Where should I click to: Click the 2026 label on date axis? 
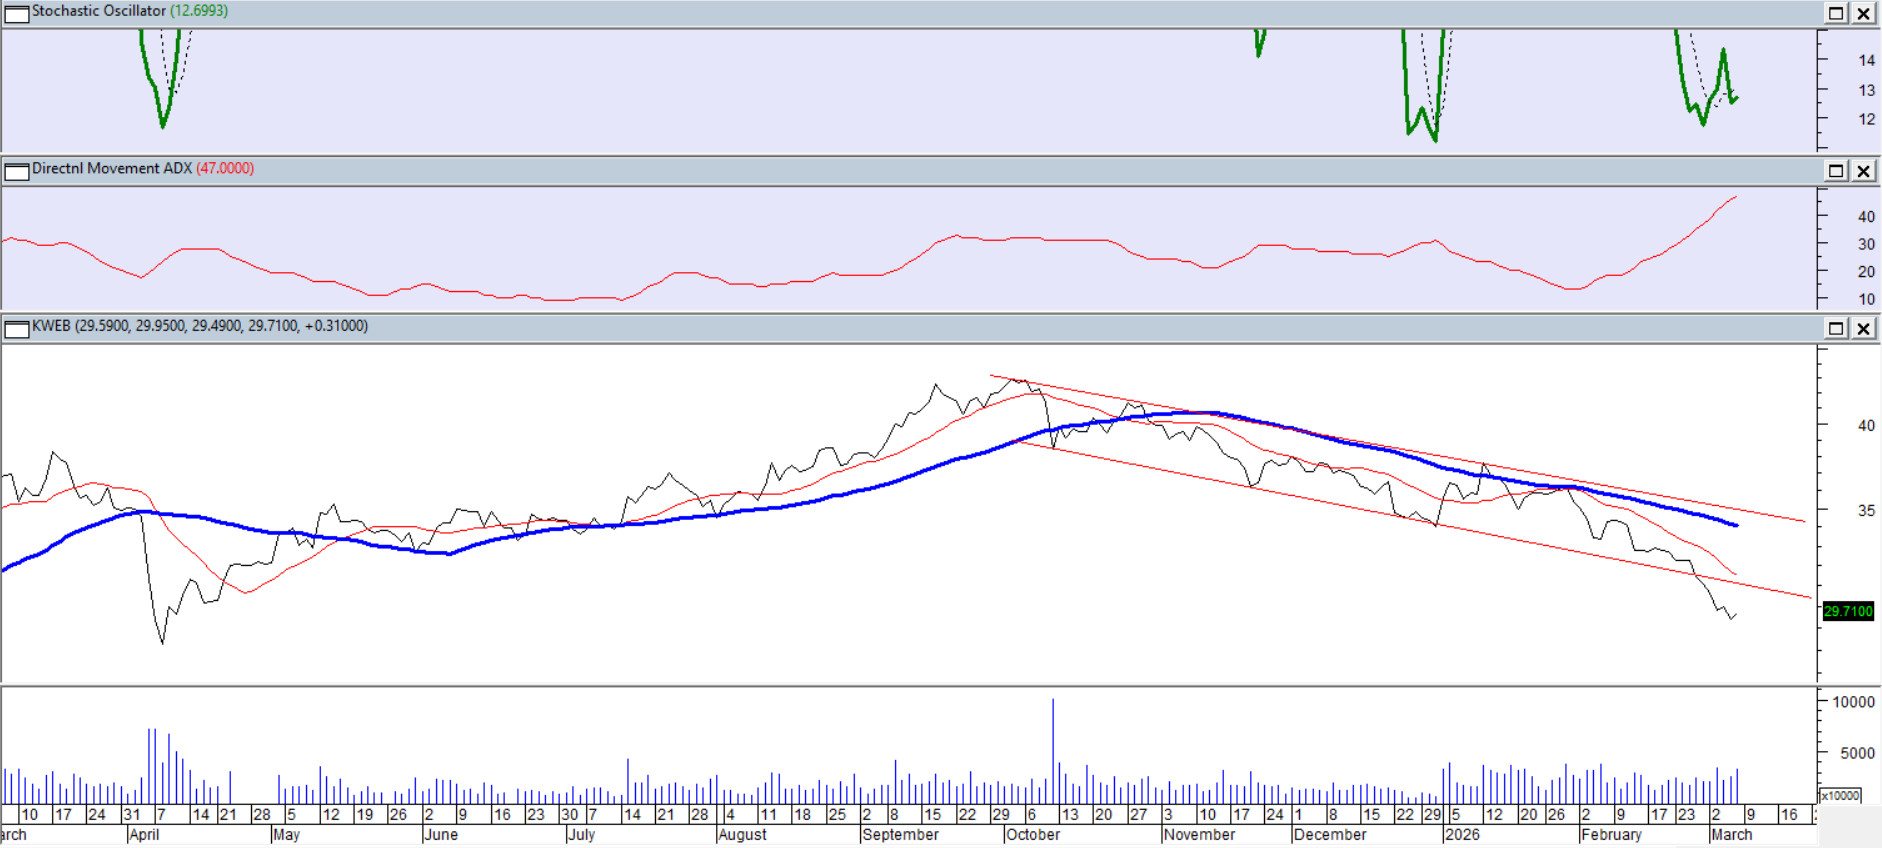pyautogui.click(x=1462, y=834)
